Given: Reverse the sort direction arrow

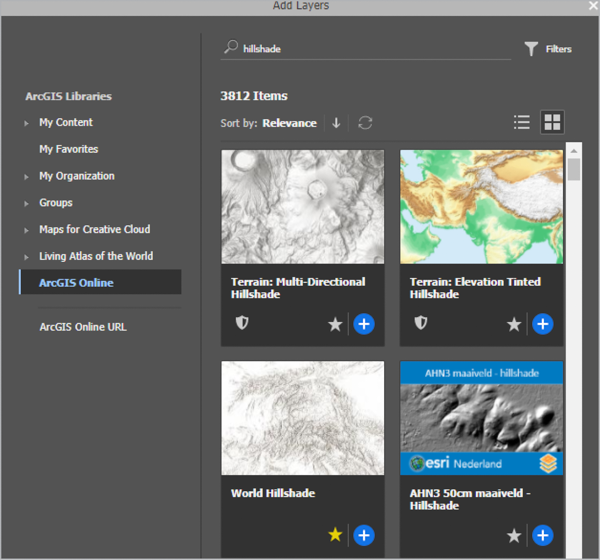Looking at the screenshot, I should (336, 123).
